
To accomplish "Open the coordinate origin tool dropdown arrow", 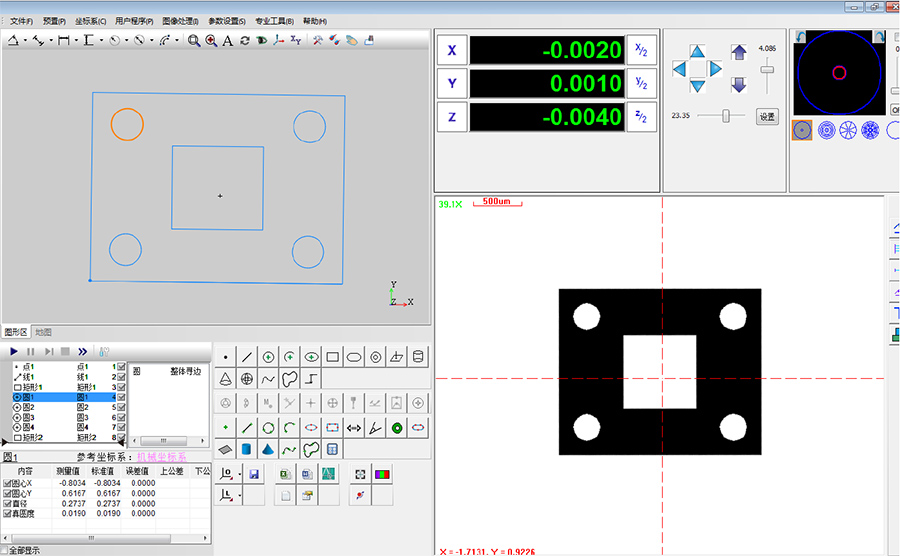I will 240,473.
